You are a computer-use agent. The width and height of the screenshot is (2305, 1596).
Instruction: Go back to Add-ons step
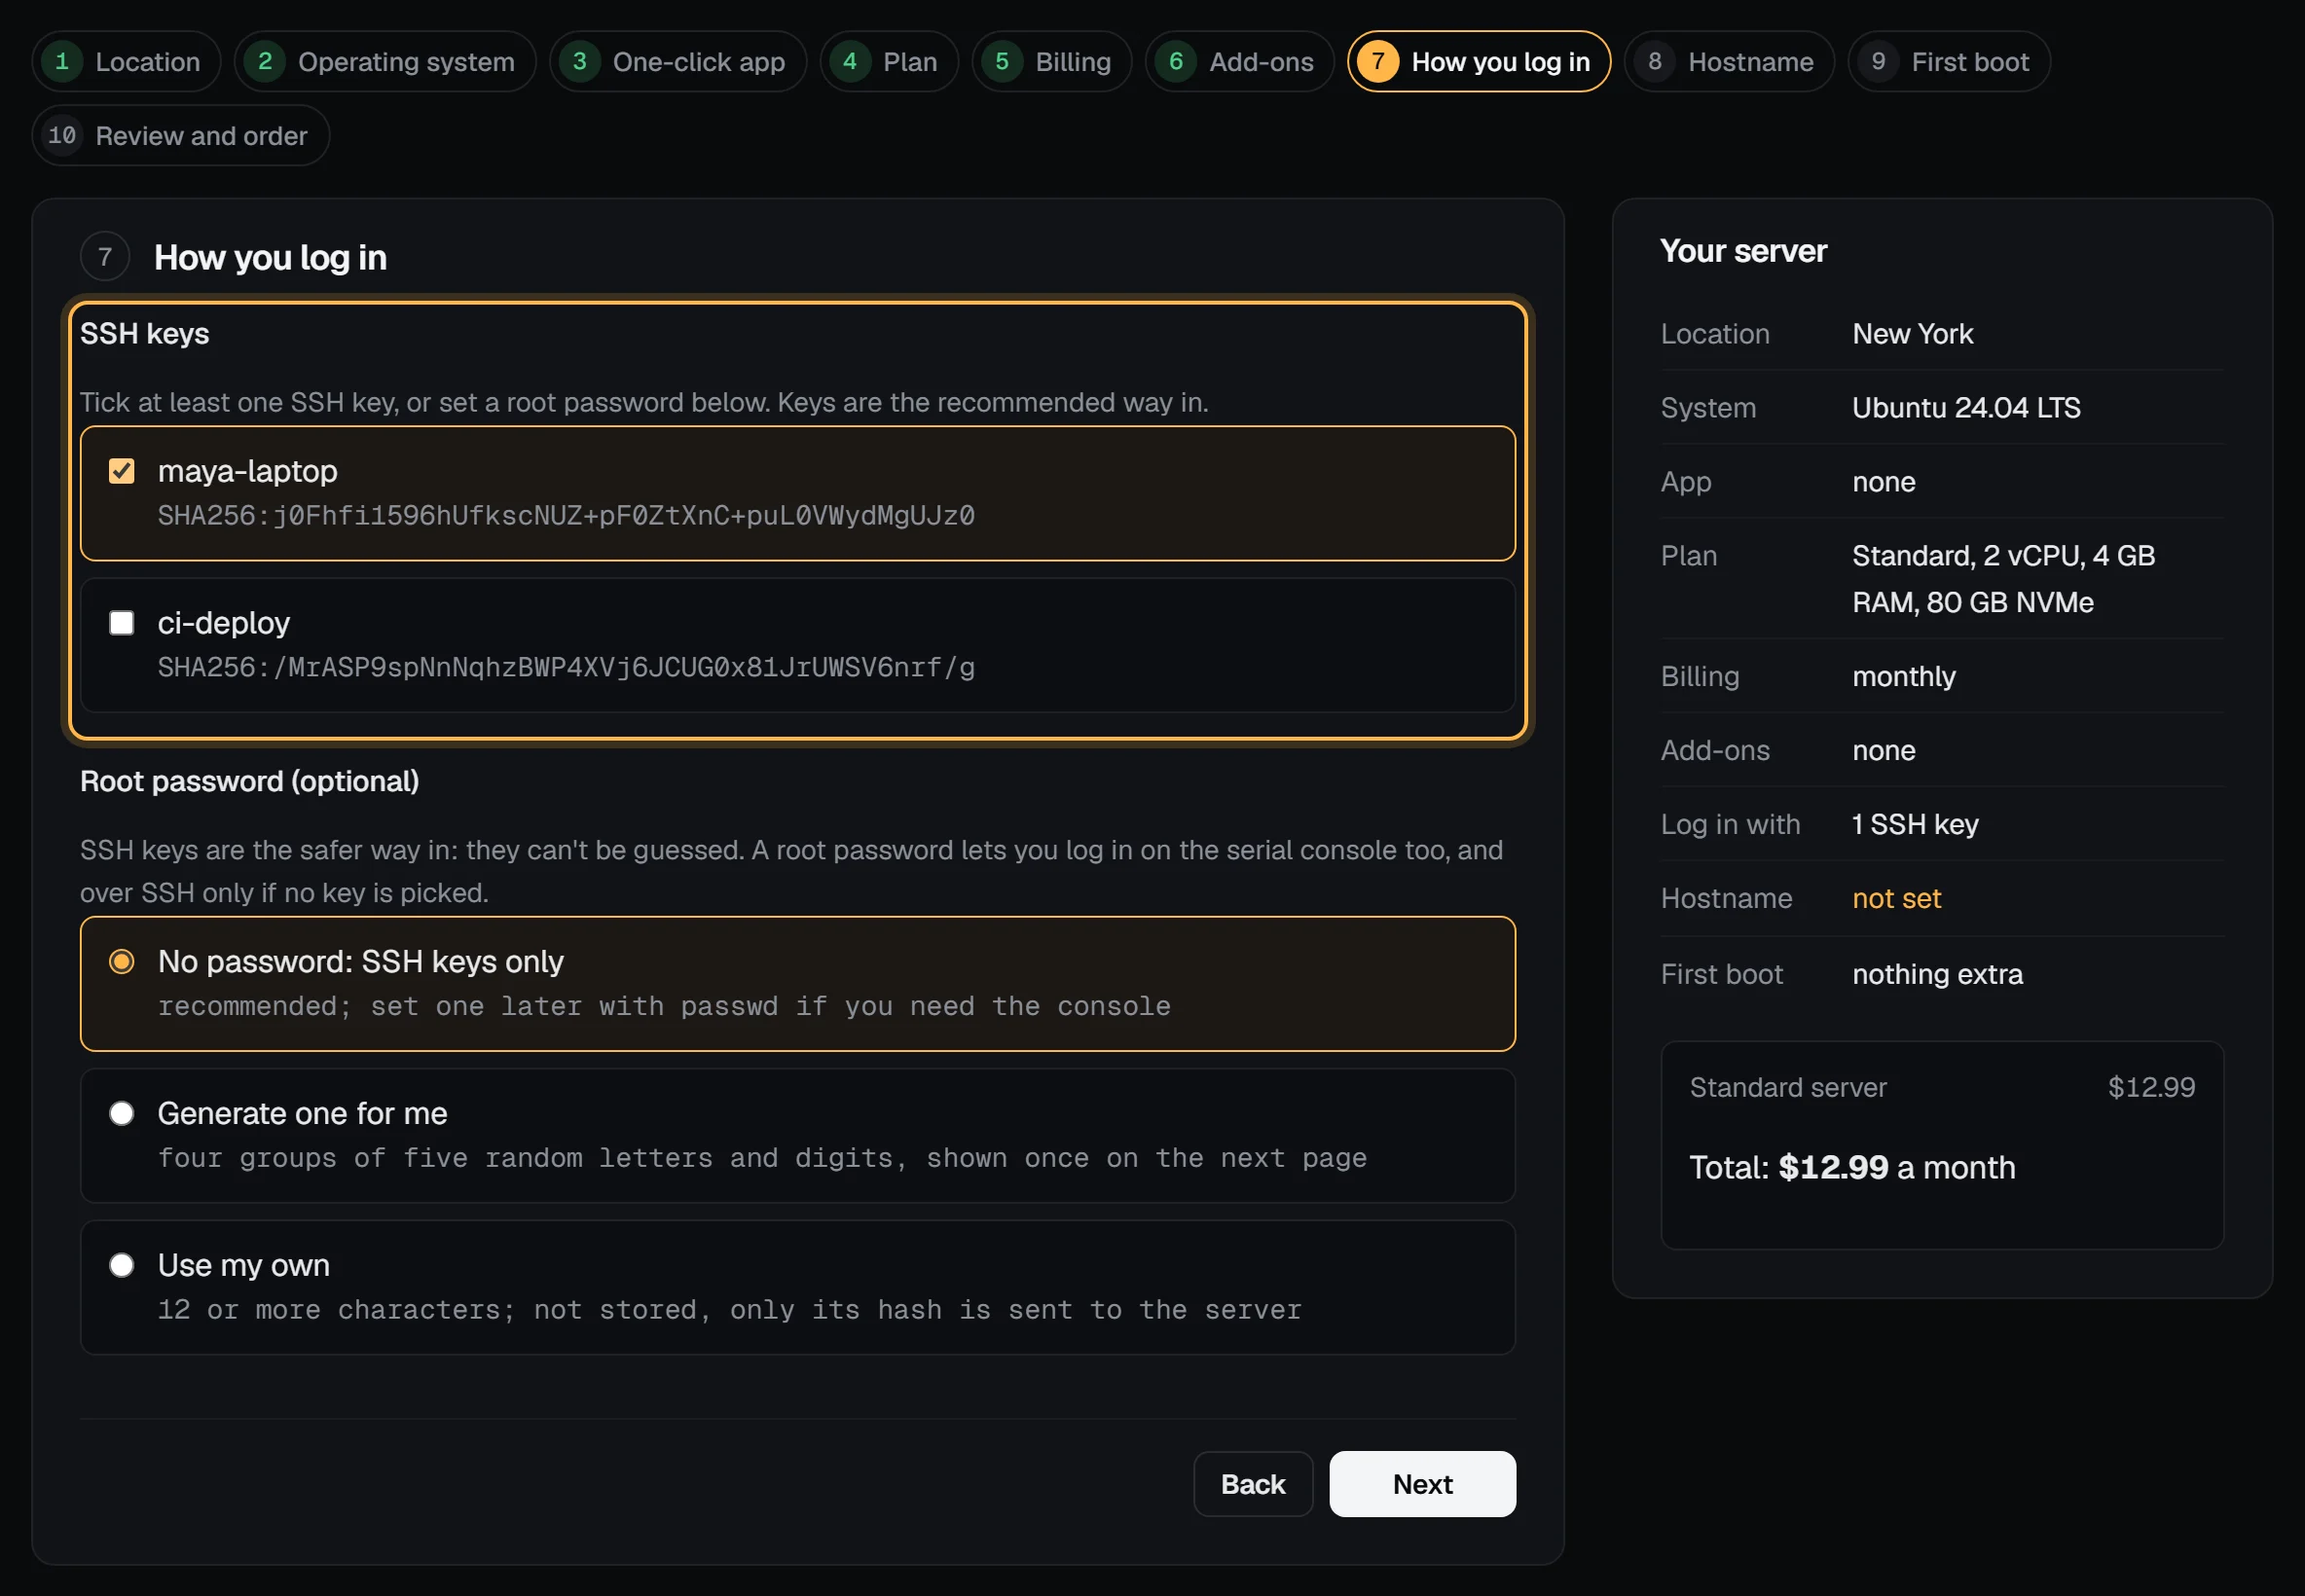[1240, 62]
